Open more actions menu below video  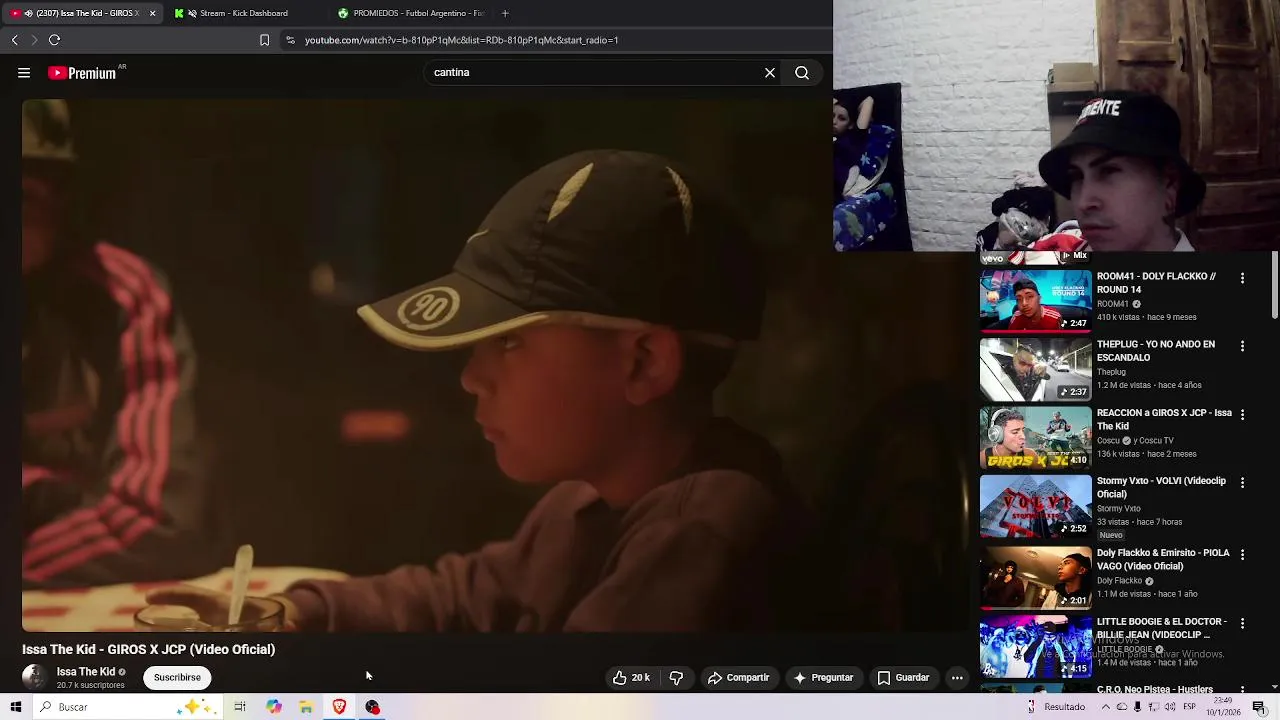pos(957,678)
